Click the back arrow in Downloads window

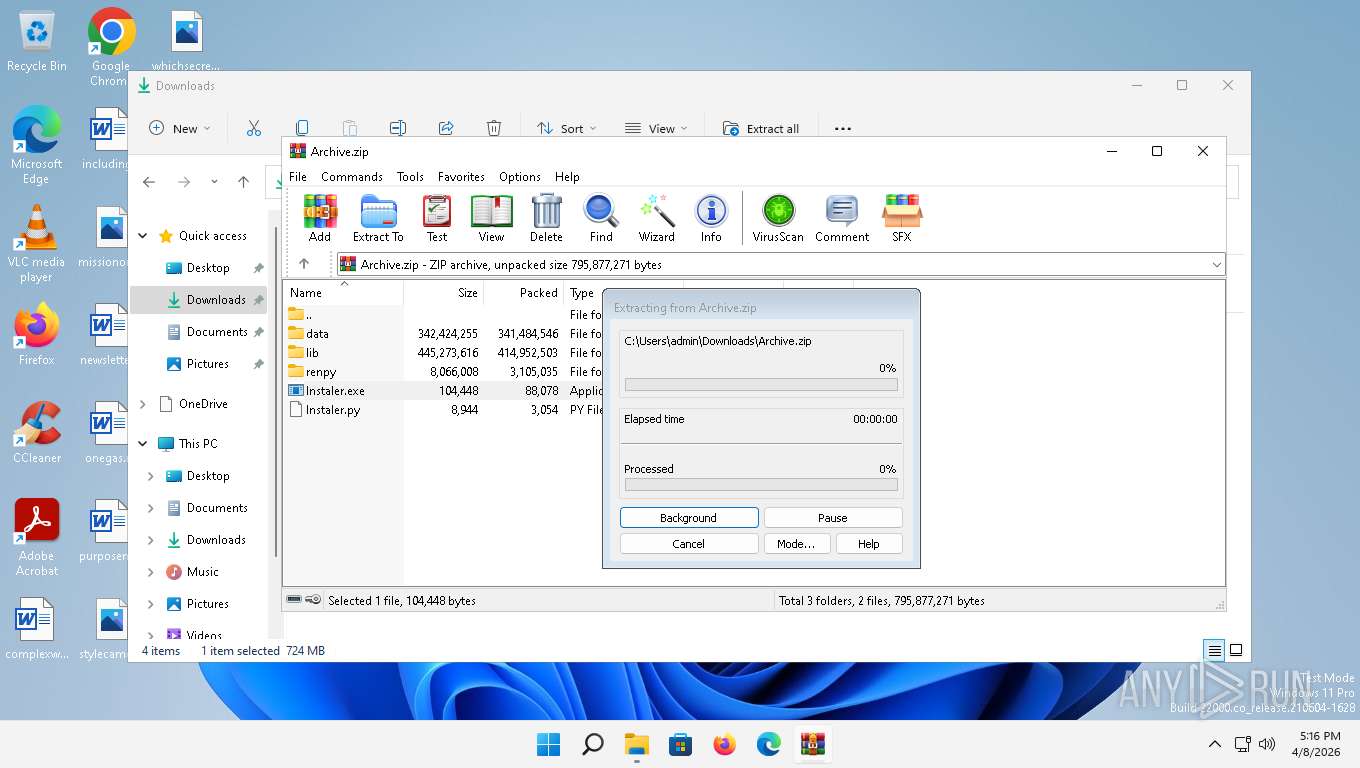149,182
